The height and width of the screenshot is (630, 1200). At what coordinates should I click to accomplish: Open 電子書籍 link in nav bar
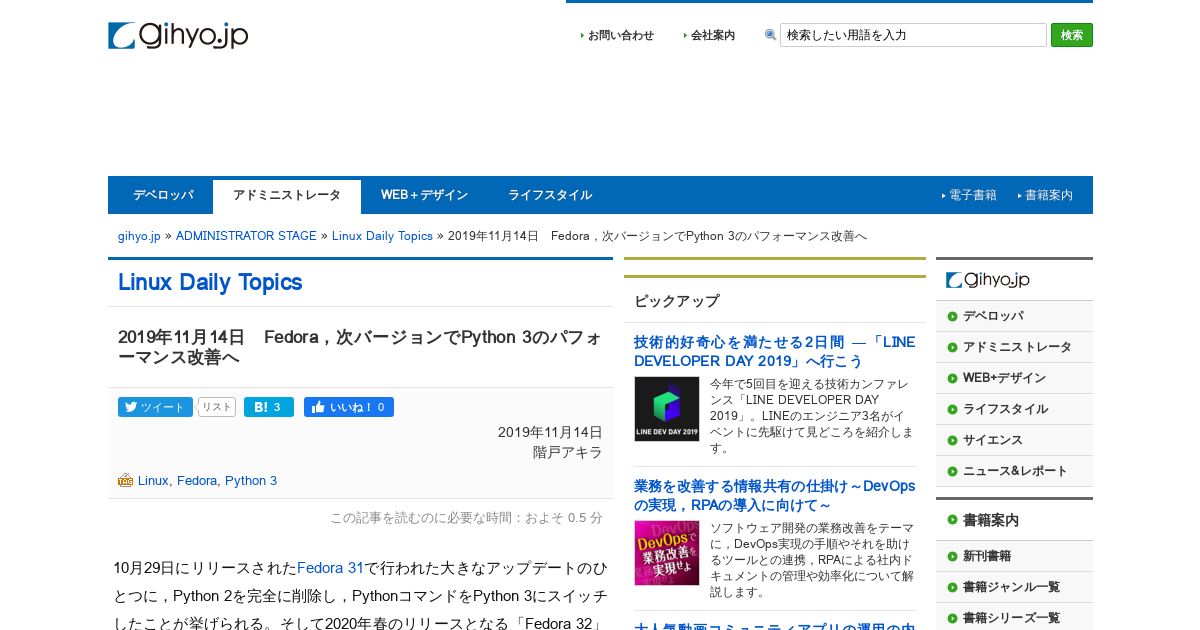(972, 195)
